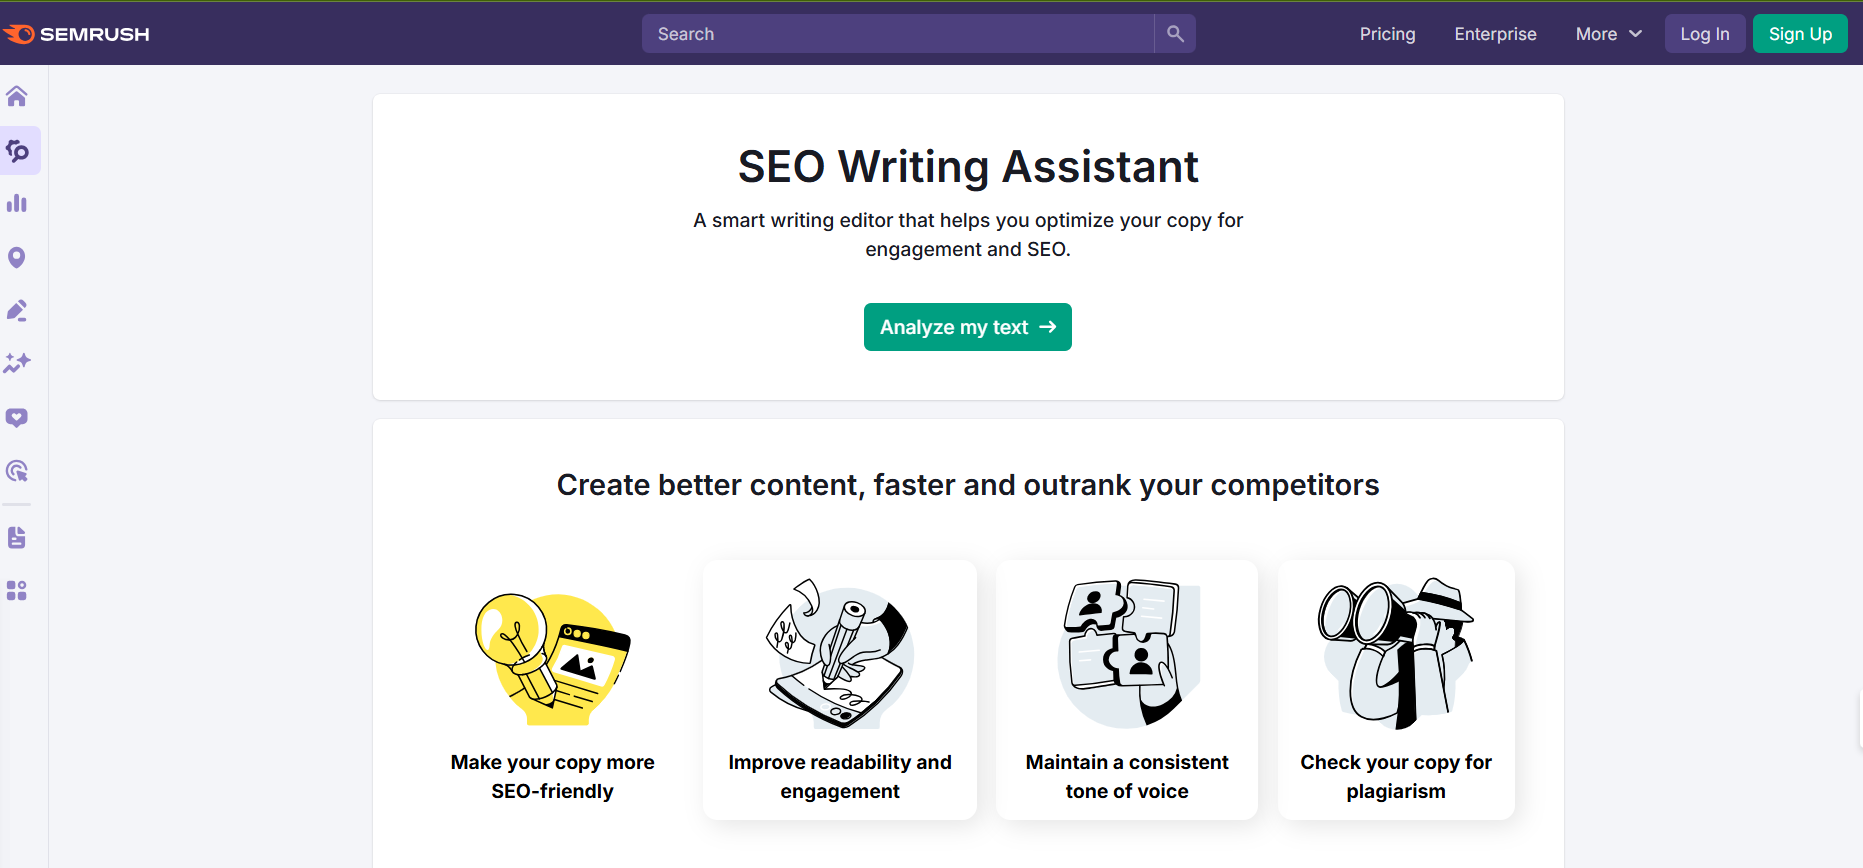Click the Analyze my text button
Image resolution: width=1863 pixels, height=868 pixels.
click(x=967, y=327)
